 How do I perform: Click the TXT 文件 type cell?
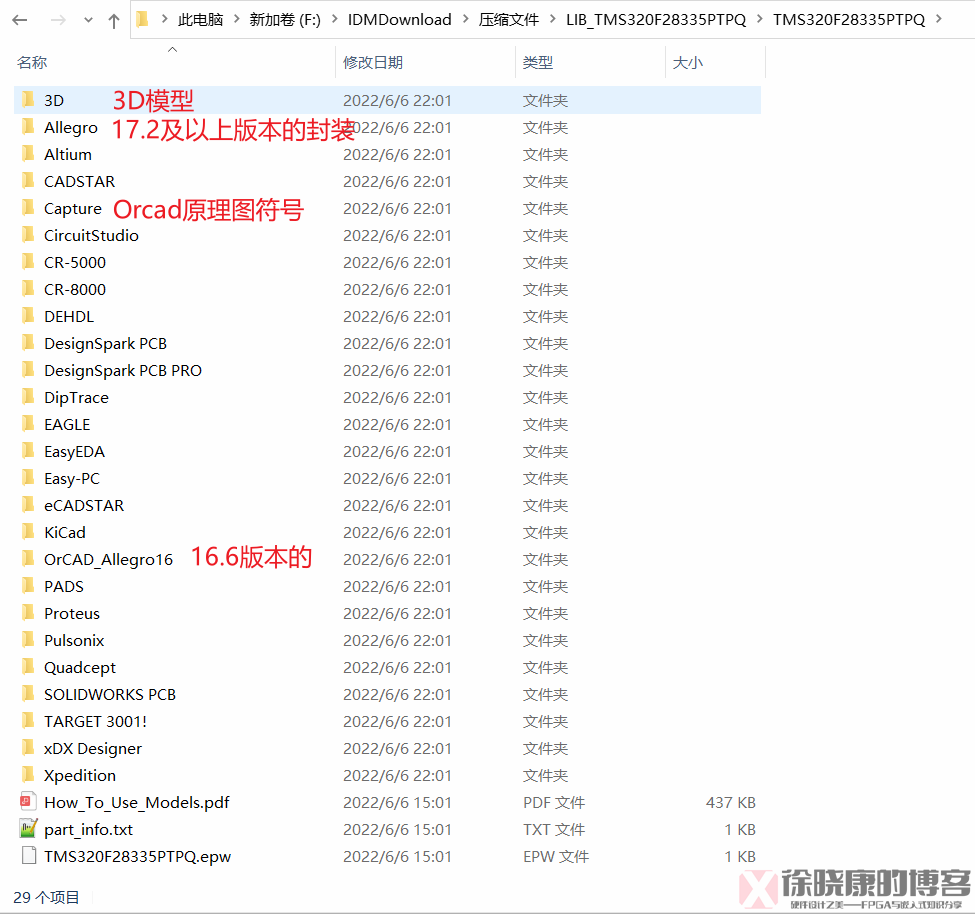coord(553,829)
